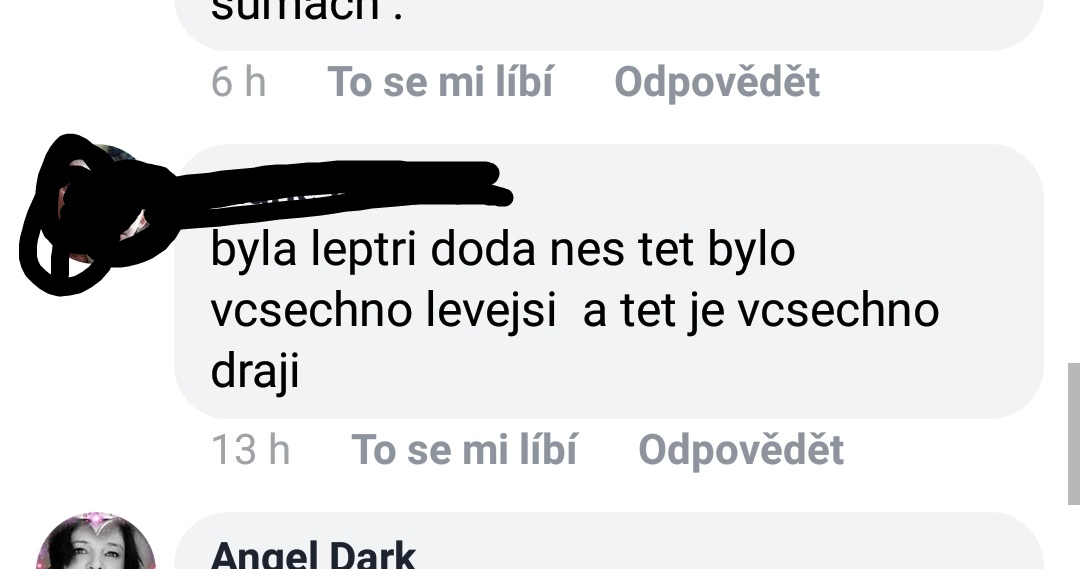Click the page scrollbar thumb
This screenshot has width=1080, height=569.
point(1074,434)
